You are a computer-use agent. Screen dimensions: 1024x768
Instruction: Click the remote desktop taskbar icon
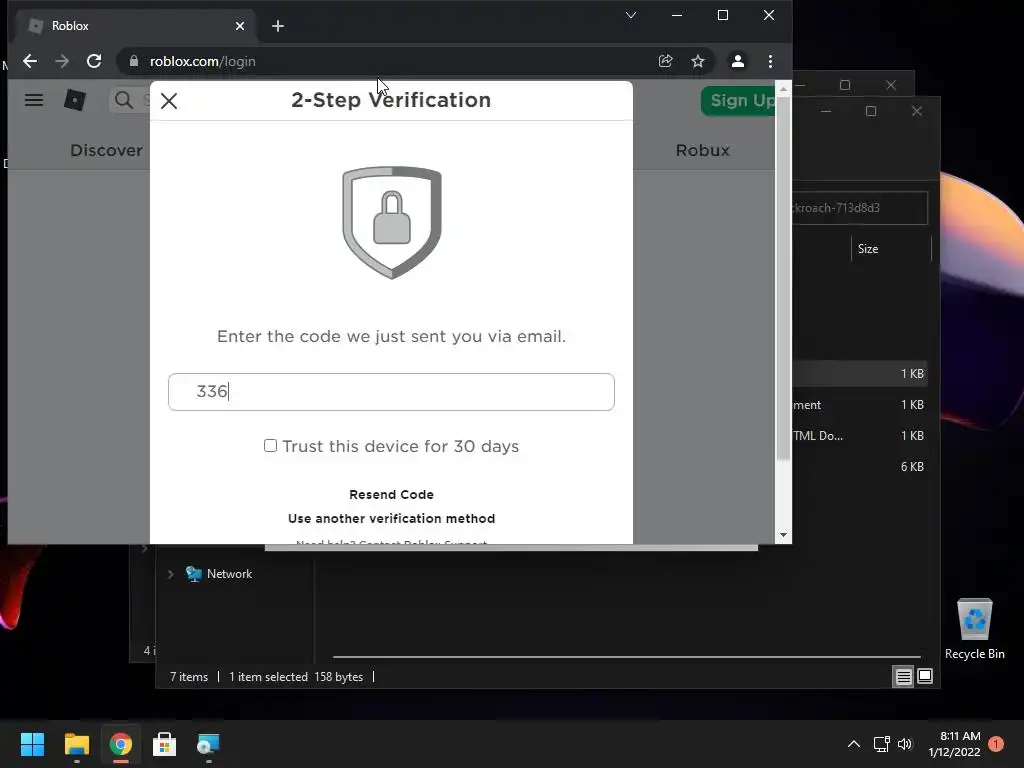tap(209, 744)
